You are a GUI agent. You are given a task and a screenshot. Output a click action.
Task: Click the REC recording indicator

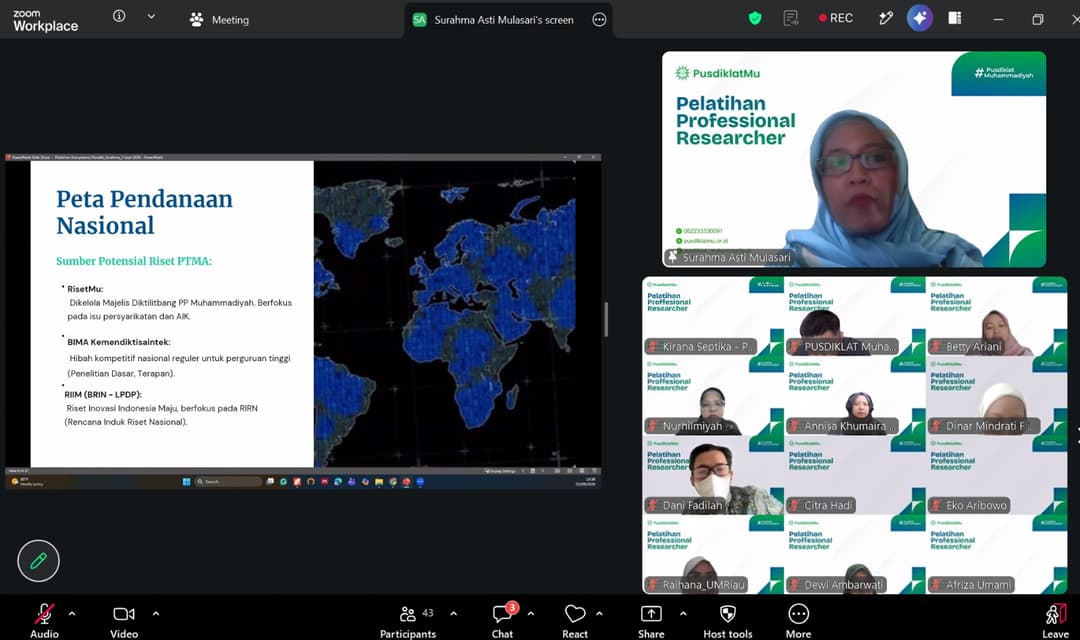[835, 18]
